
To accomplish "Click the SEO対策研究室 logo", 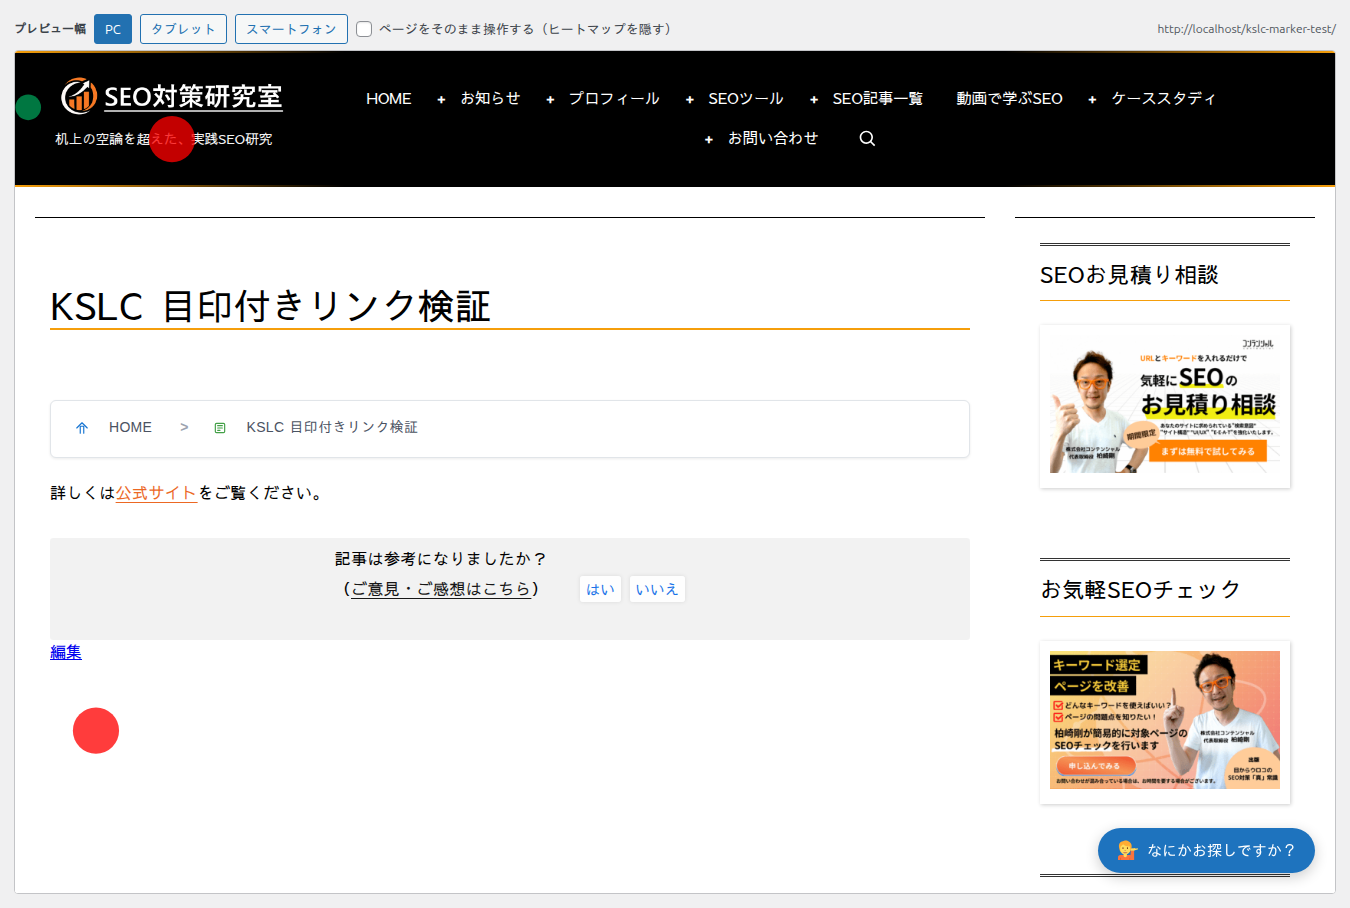I will (x=172, y=96).
